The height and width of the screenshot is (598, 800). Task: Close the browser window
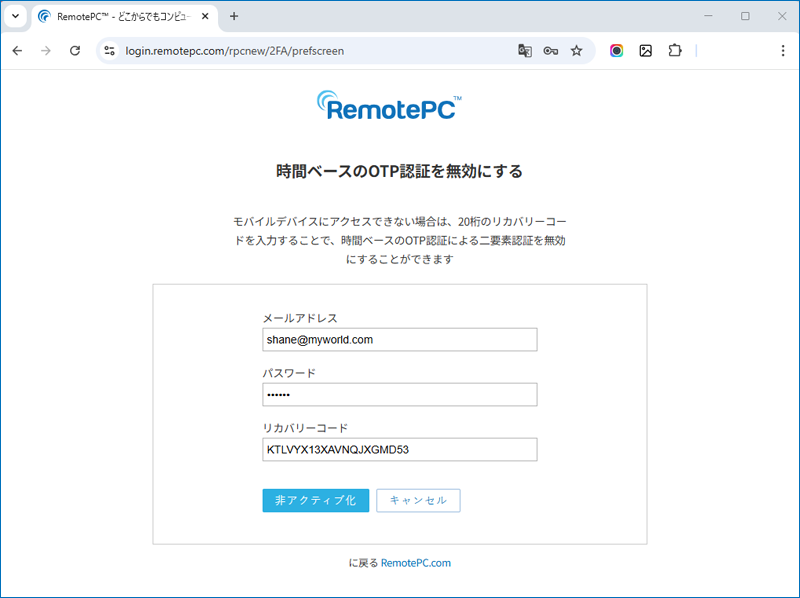[782, 16]
